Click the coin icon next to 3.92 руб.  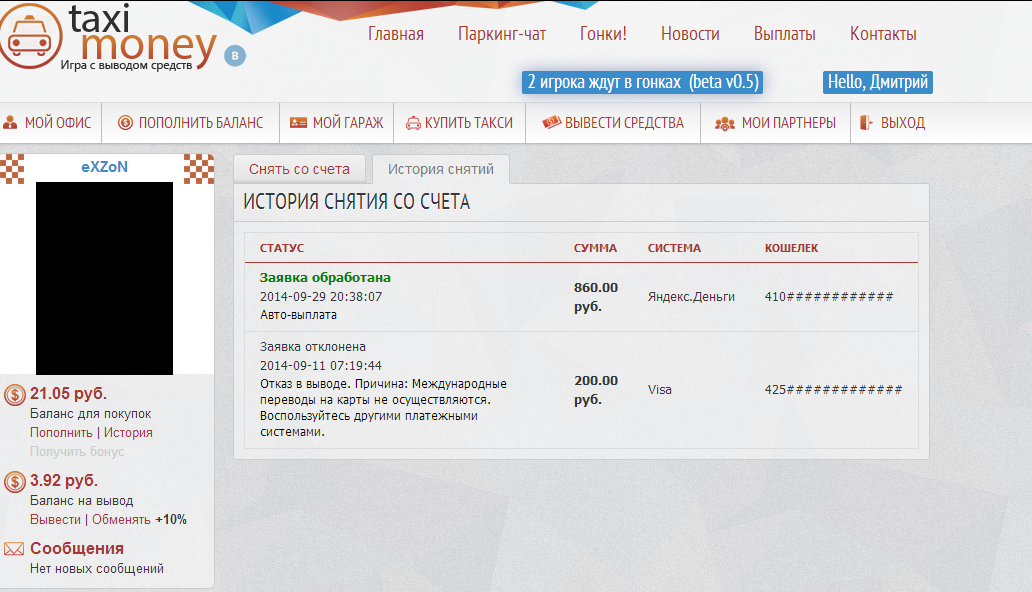[x=14, y=481]
